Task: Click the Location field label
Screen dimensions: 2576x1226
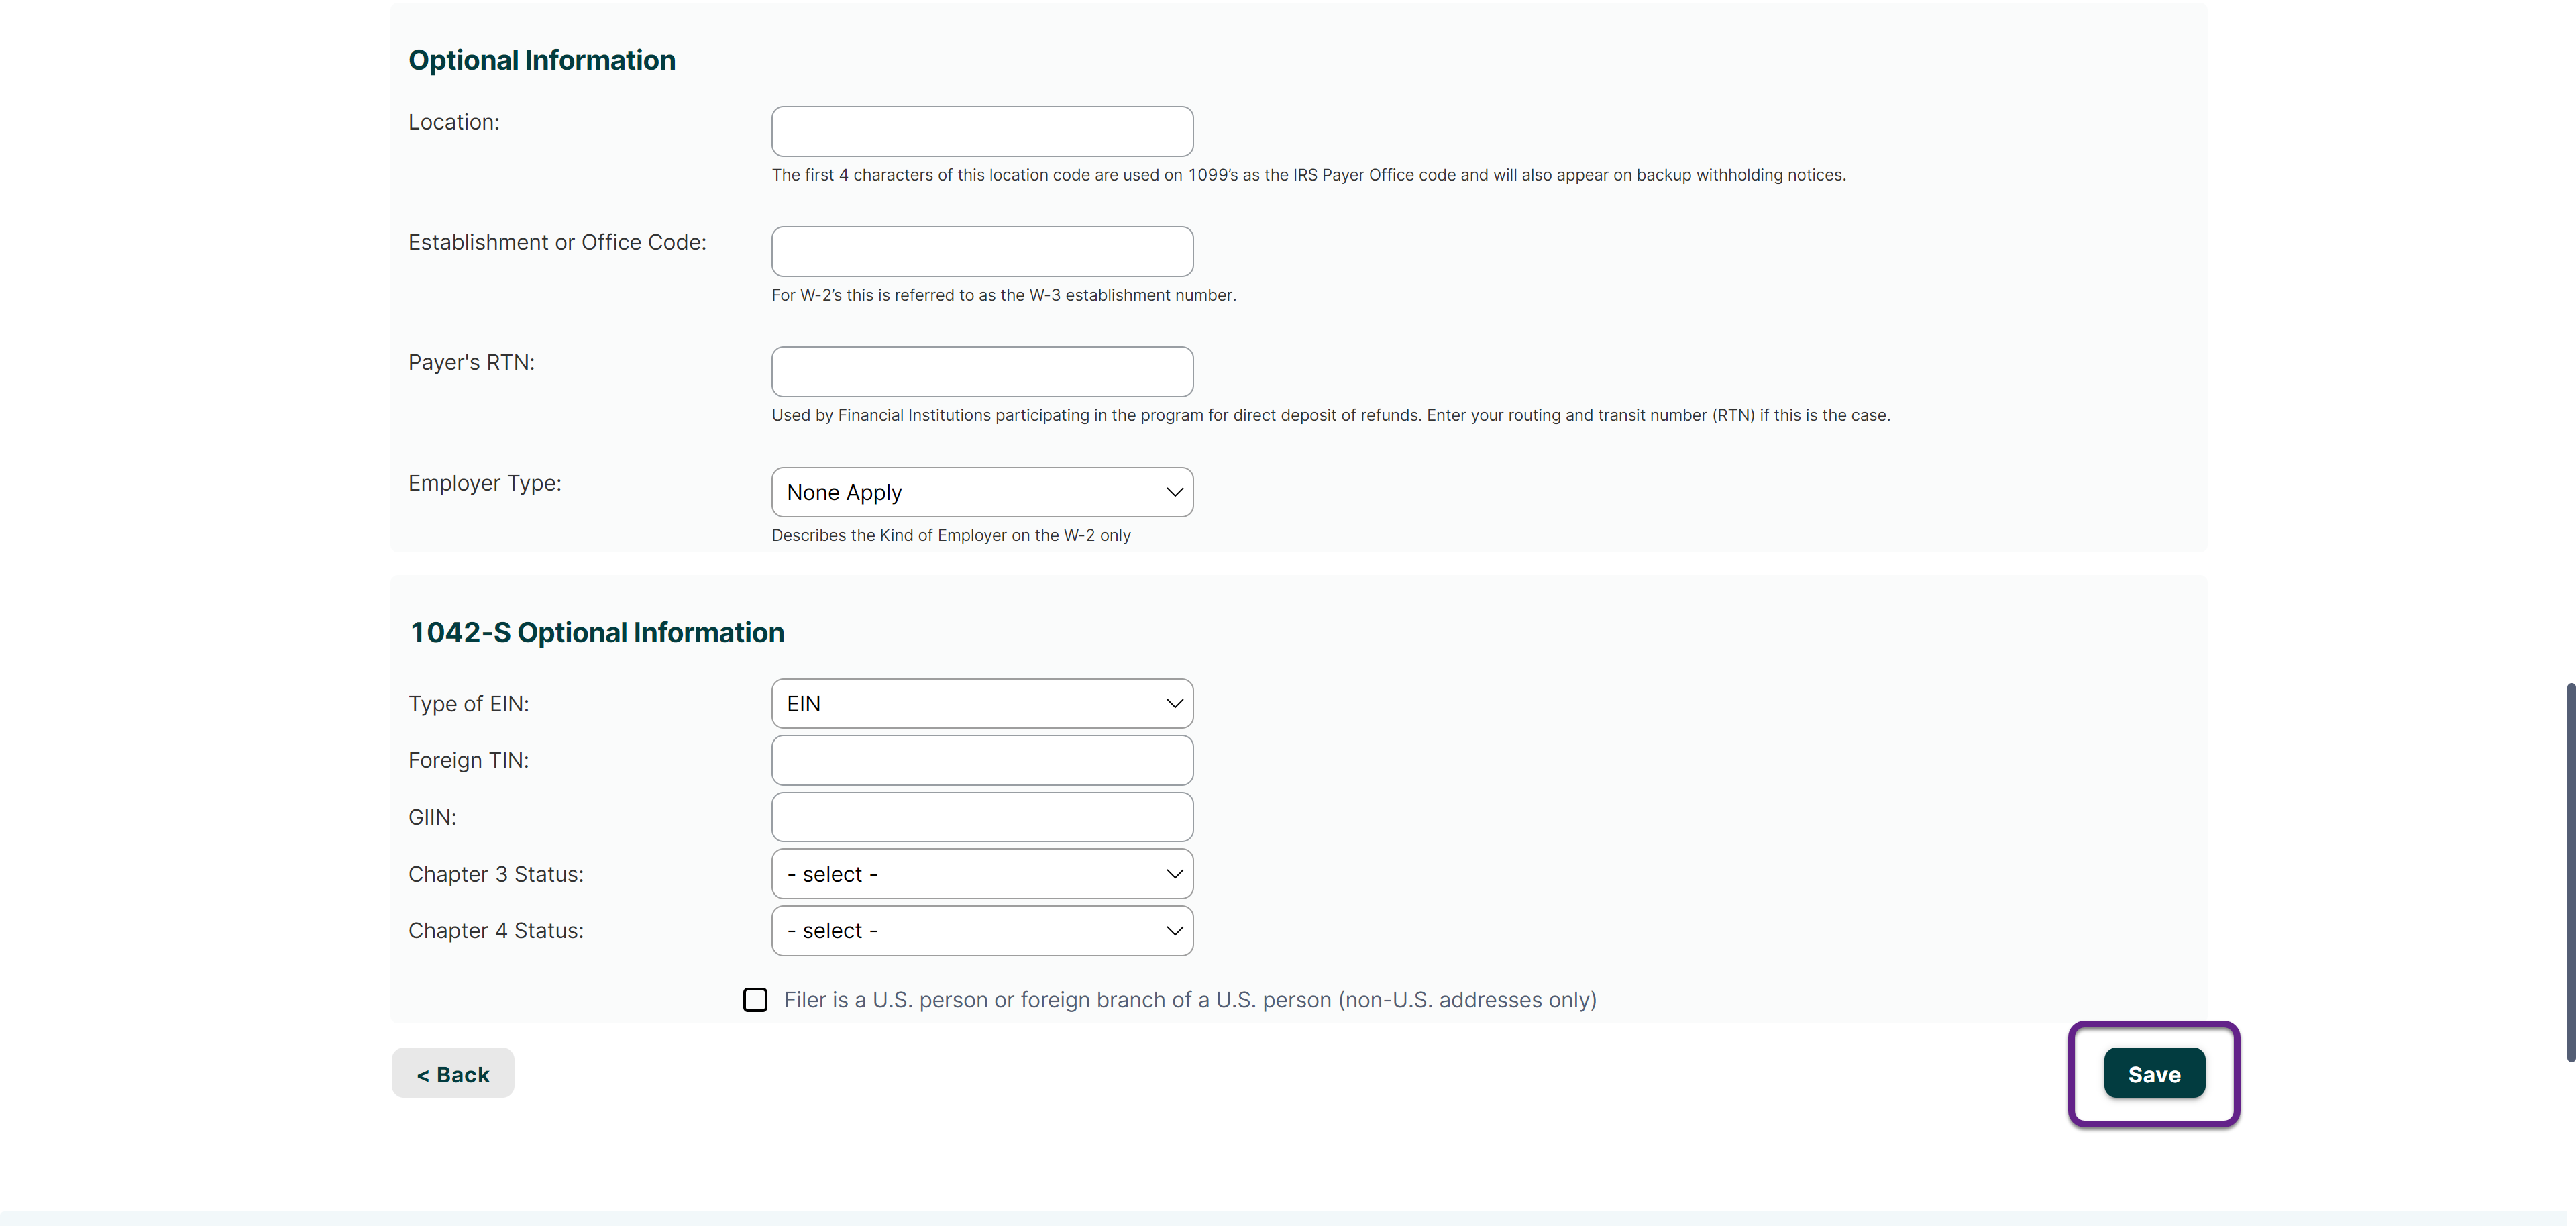Action: tap(453, 122)
